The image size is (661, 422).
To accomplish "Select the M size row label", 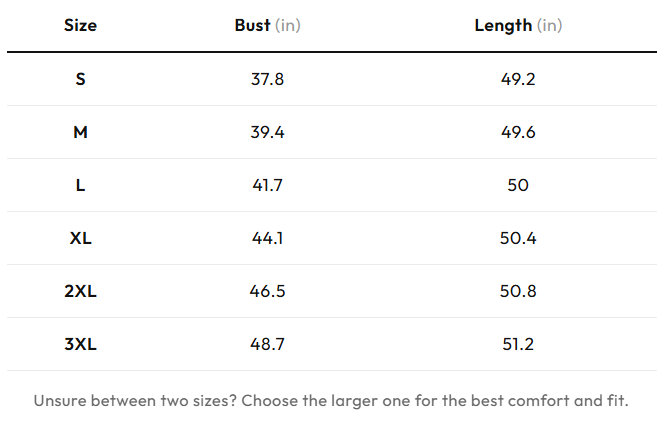I will [80, 132].
